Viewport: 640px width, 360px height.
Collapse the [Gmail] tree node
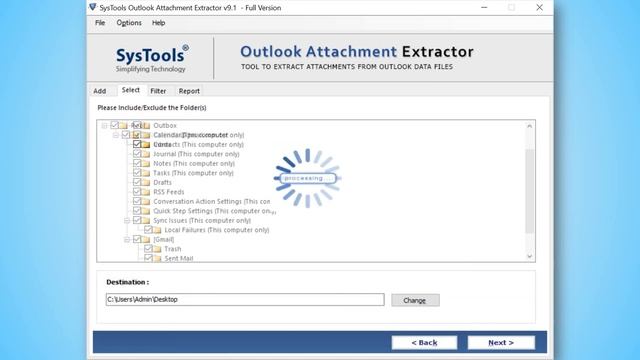point(127,239)
